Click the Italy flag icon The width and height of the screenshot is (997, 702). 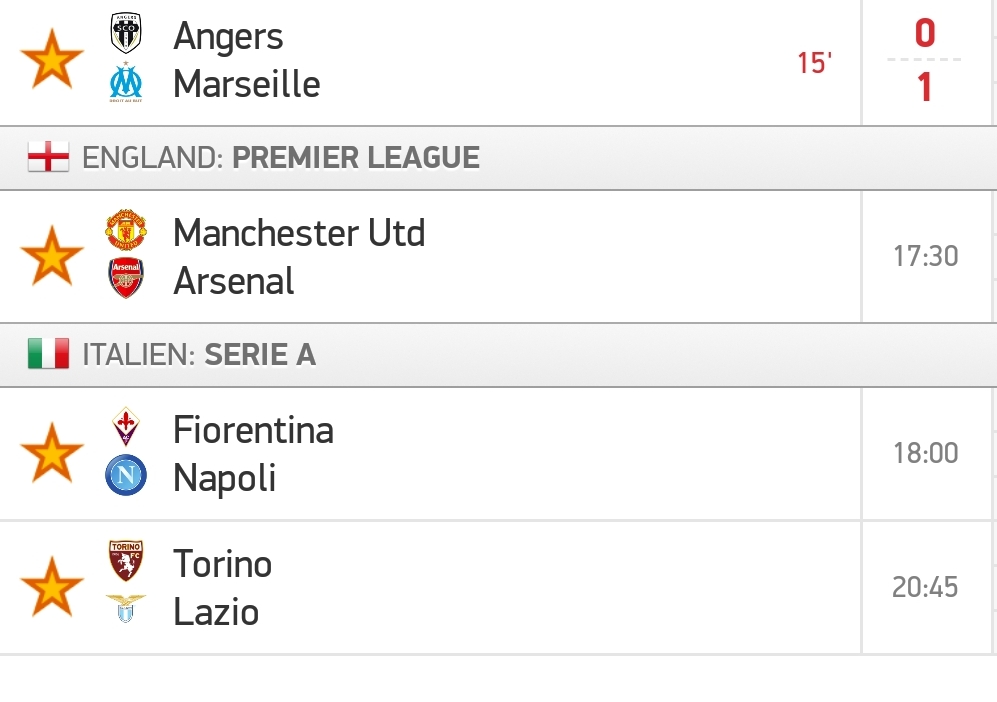pos(48,354)
